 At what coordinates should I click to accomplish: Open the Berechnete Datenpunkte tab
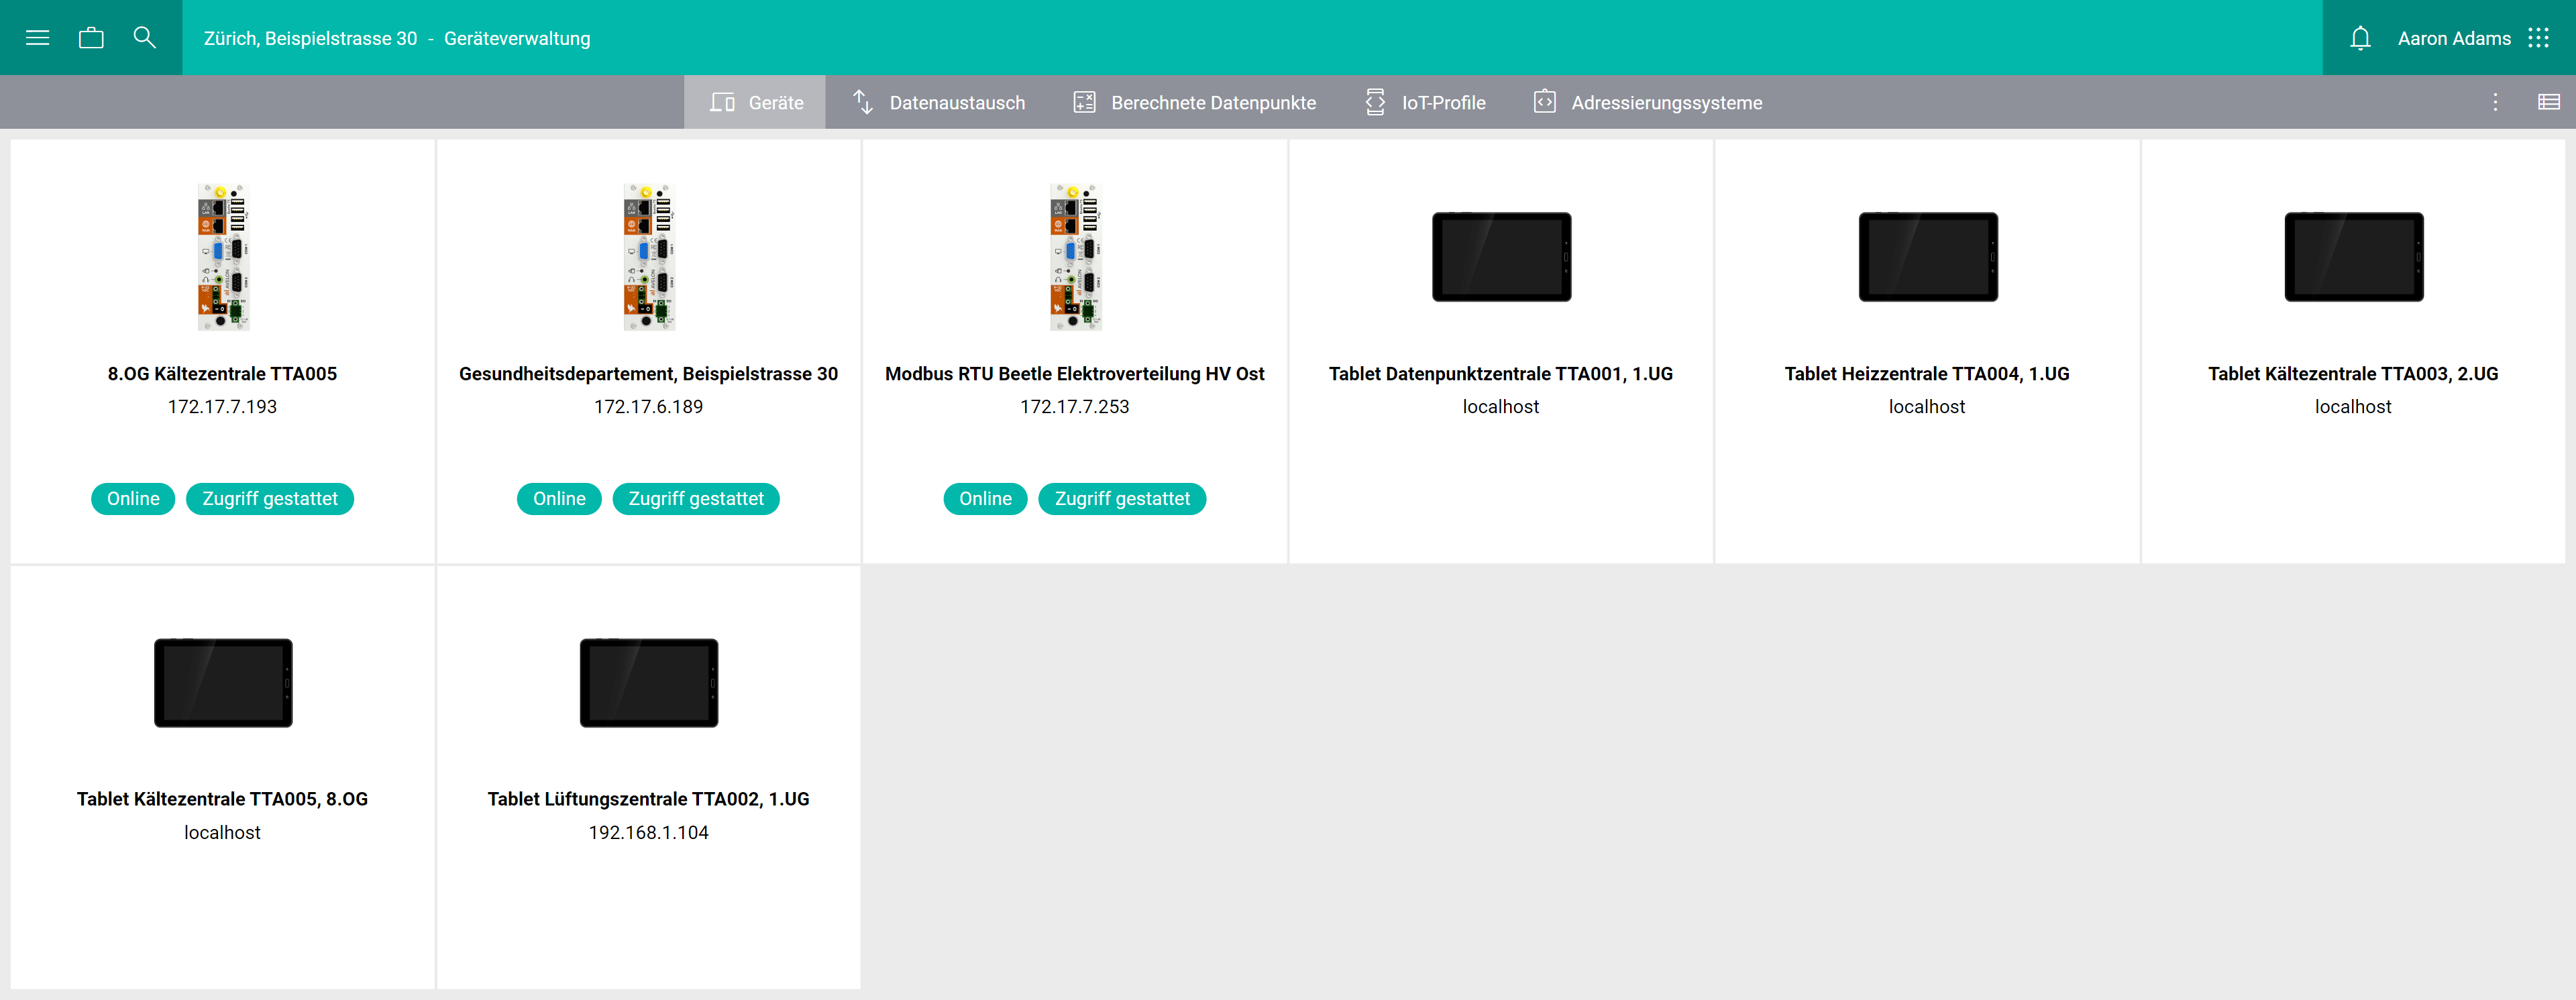click(x=1194, y=102)
